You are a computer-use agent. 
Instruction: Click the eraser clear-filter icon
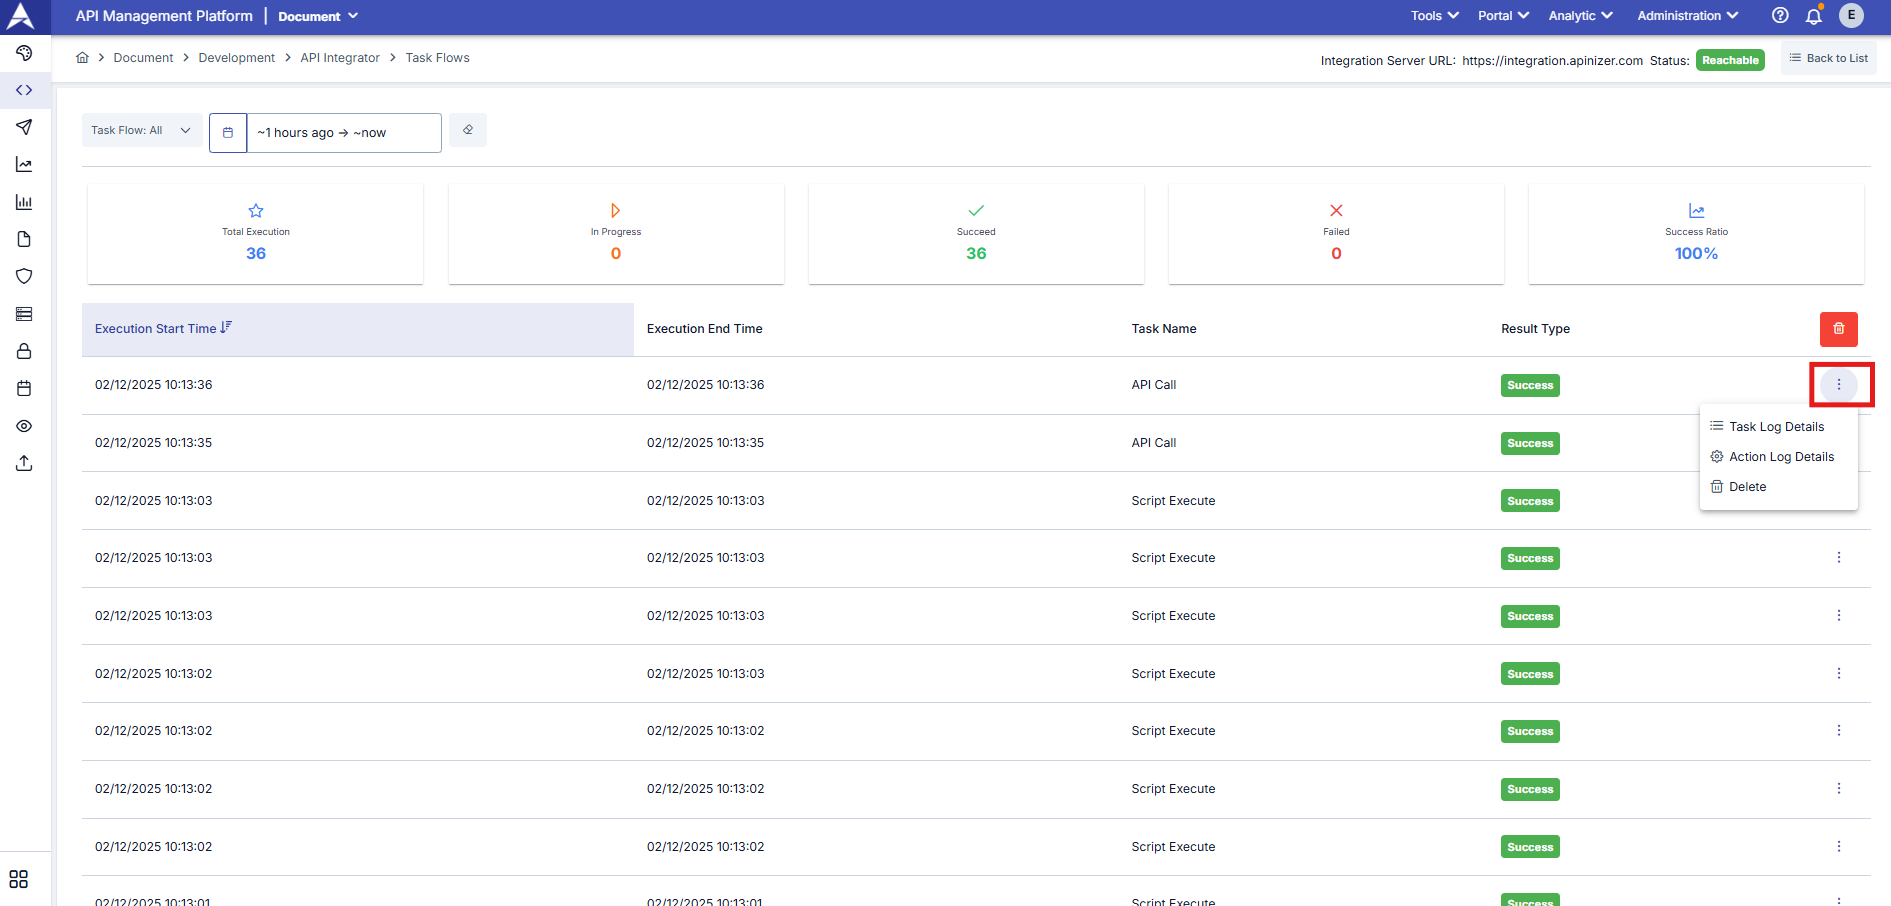point(468,131)
